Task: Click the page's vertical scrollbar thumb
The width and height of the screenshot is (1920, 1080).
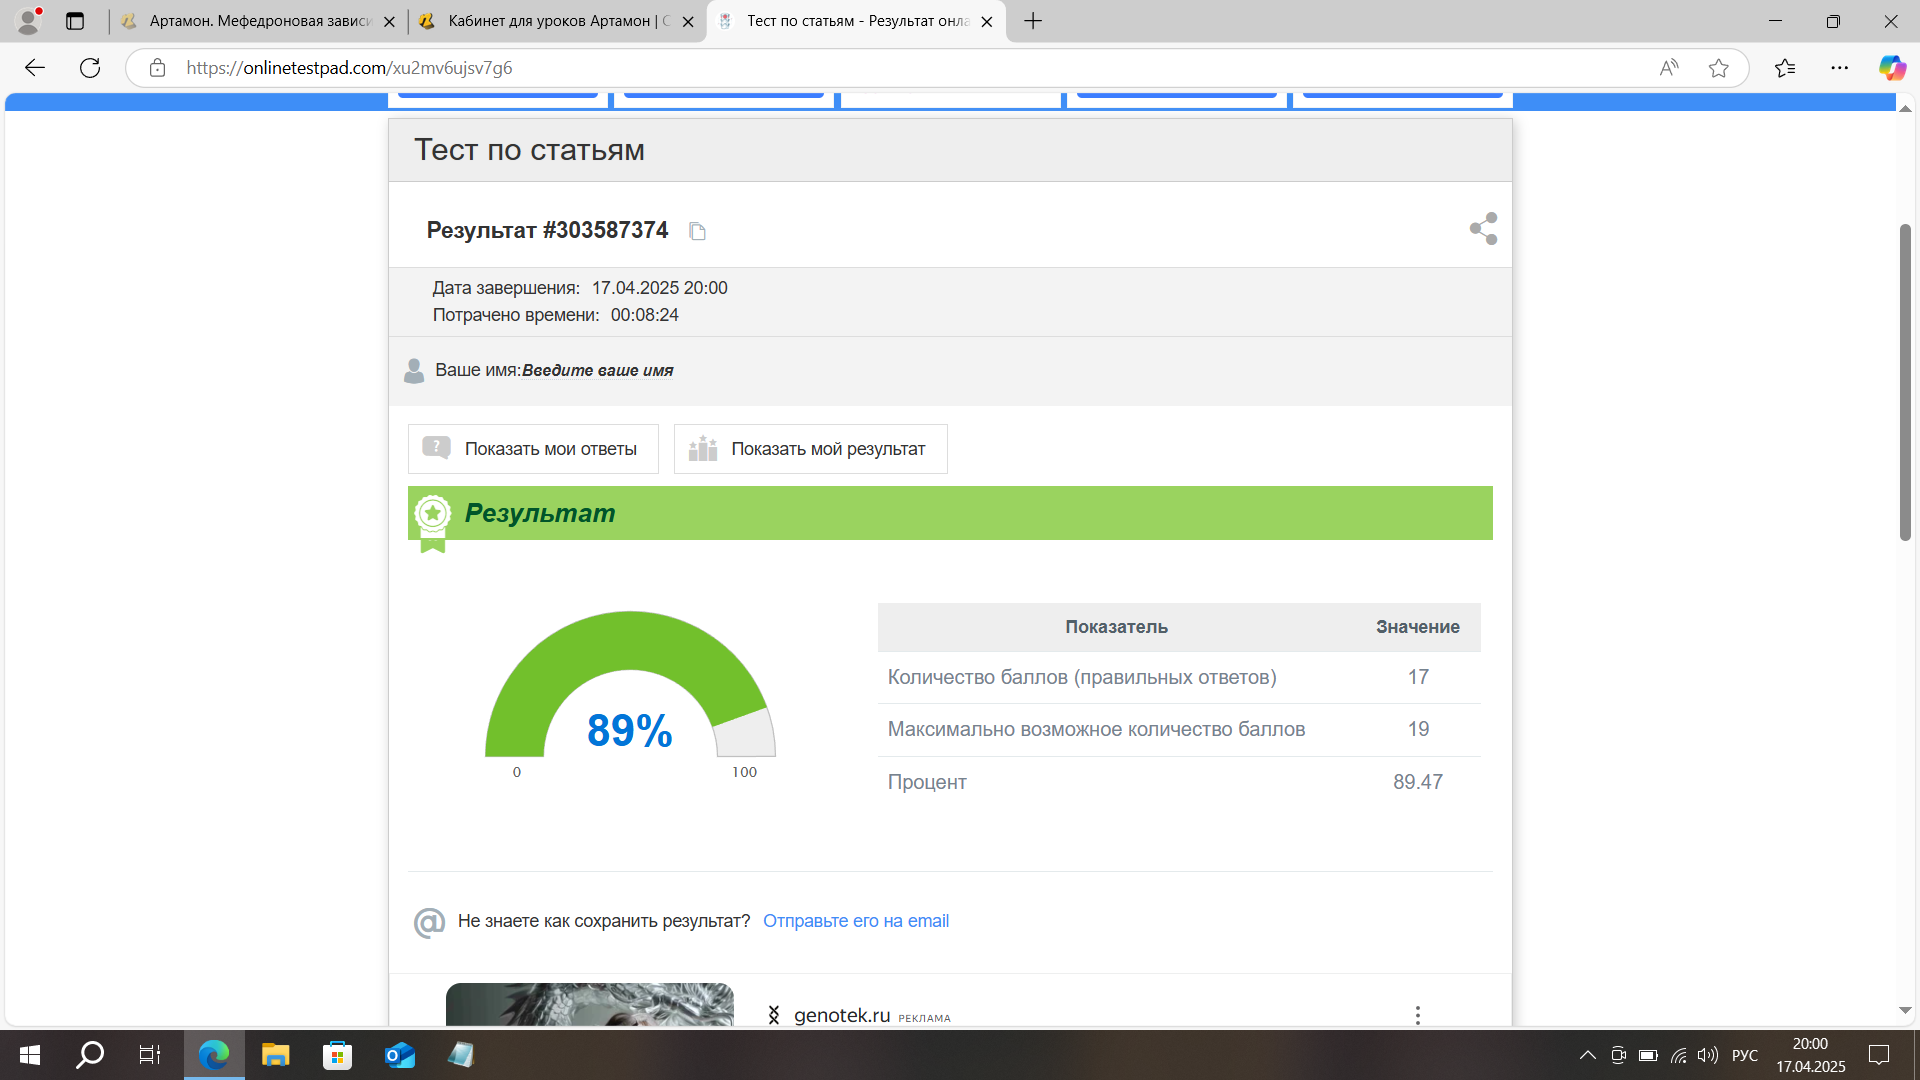Action: [x=1905, y=380]
